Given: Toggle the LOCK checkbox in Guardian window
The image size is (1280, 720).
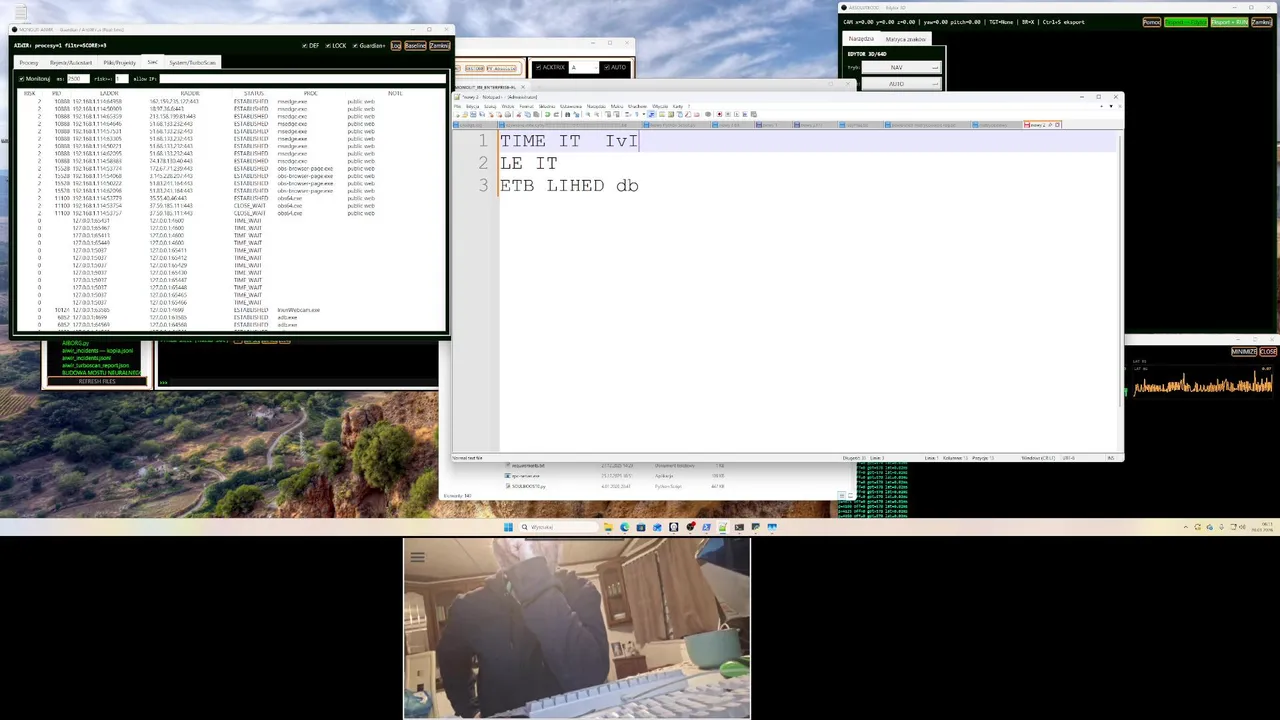Looking at the screenshot, I should click(328, 45).
